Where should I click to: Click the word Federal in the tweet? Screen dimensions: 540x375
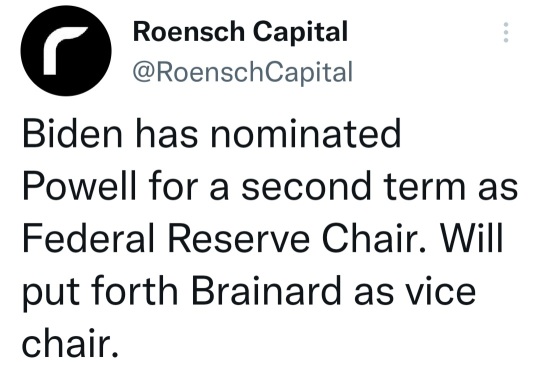[89, 238]
